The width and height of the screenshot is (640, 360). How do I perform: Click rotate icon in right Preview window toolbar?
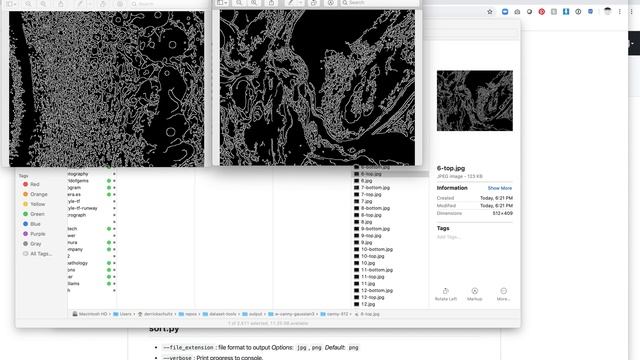click(313, 2)
